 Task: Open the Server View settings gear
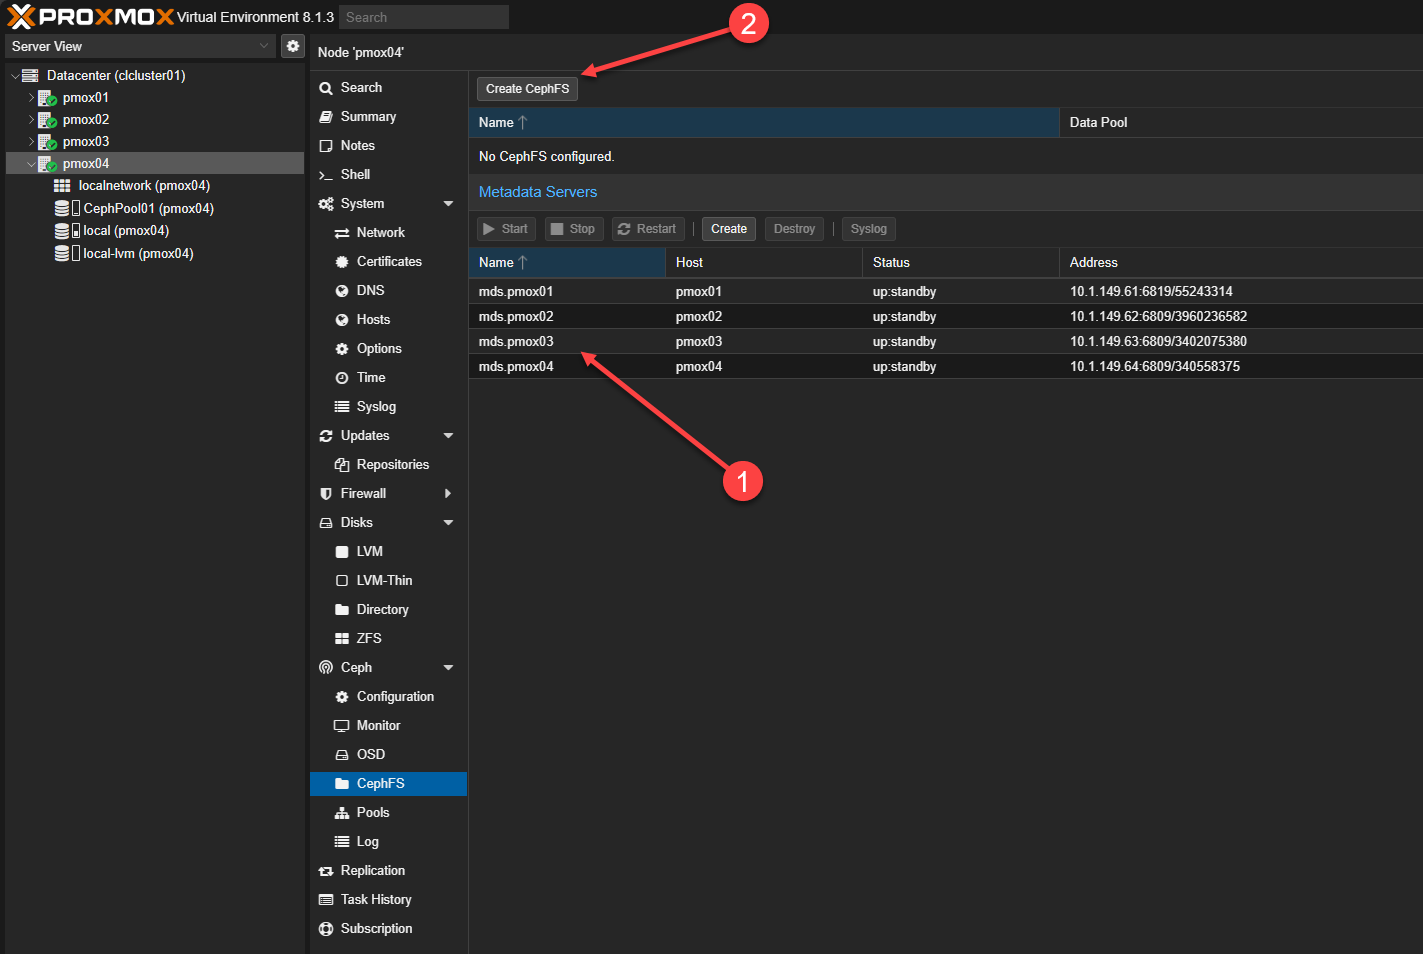pyautogui.click(x=292, y=46)
